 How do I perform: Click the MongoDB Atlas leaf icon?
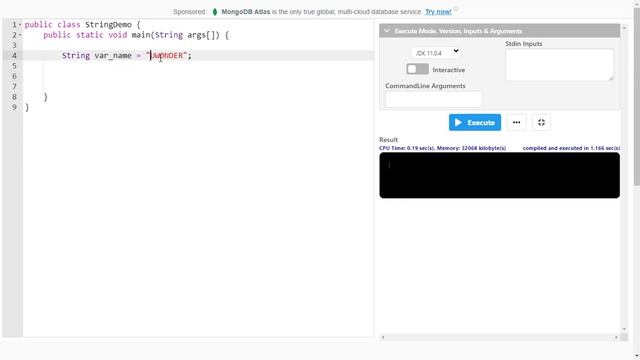click(x=215, y=12)
